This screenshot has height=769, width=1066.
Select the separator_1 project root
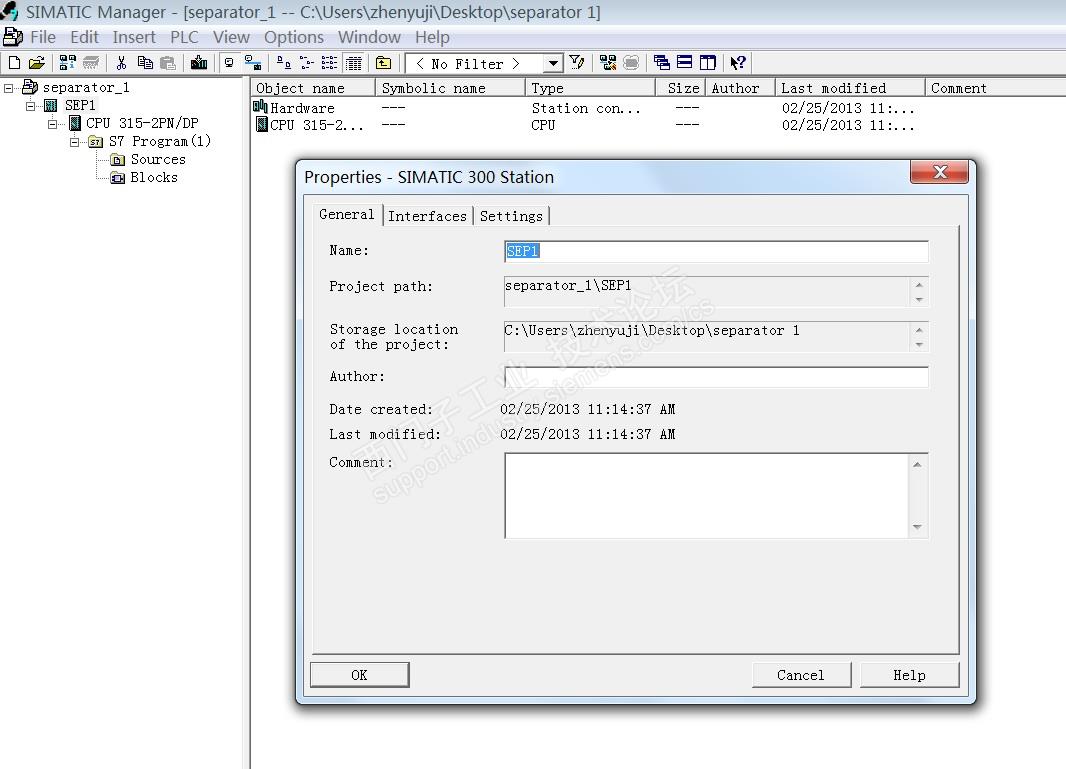click(x=86, y=88)
